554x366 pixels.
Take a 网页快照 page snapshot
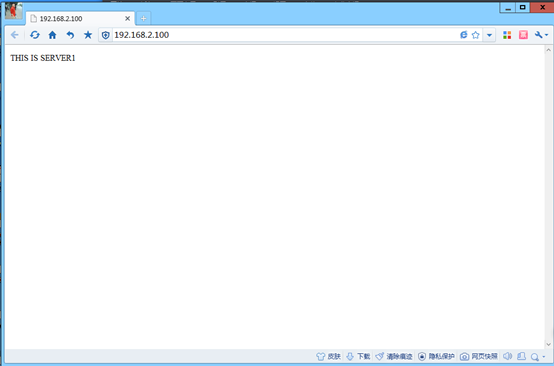[479, 356]
